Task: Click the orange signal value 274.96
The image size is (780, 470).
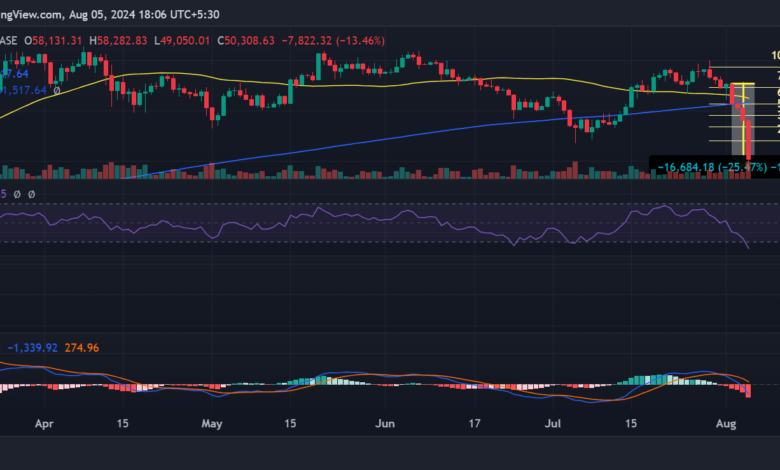Action: [81, 347]
